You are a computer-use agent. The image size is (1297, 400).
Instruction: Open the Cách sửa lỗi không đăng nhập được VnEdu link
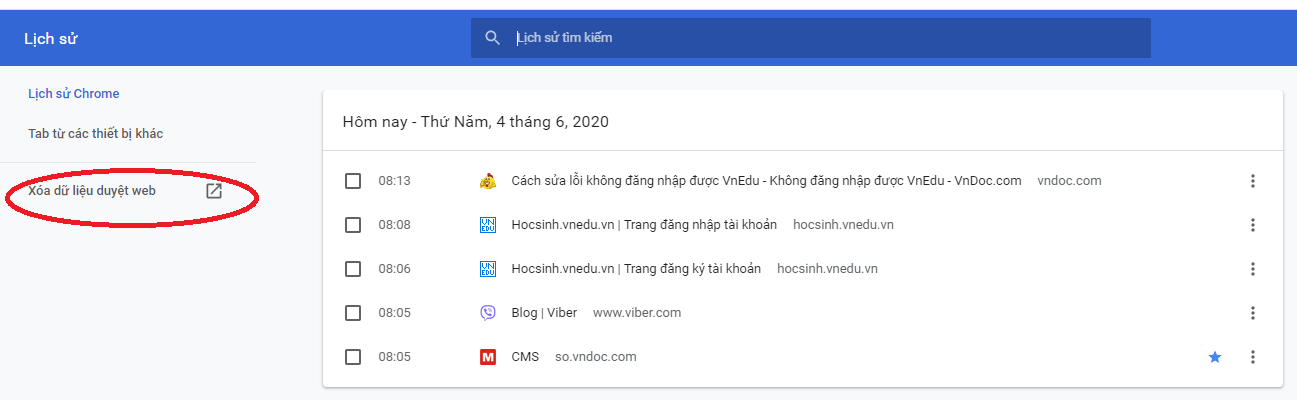coord(766,181)
